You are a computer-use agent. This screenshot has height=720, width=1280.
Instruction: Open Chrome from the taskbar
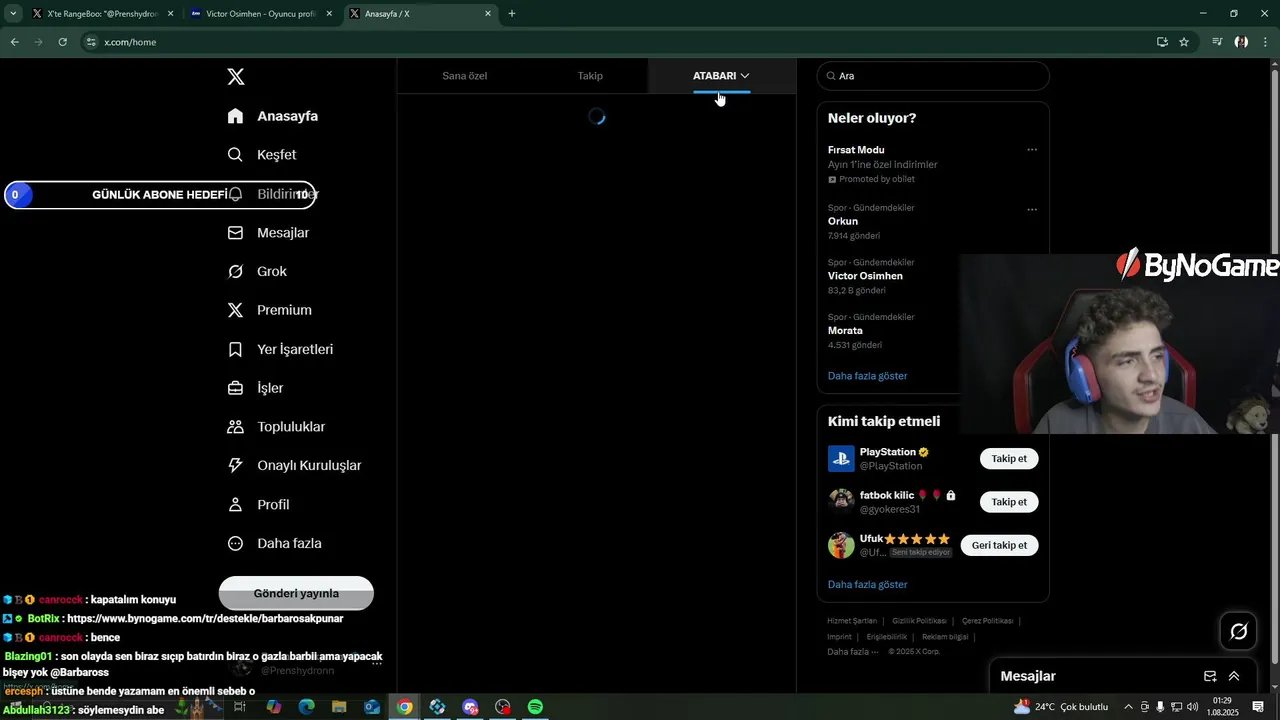pos(404,707)
